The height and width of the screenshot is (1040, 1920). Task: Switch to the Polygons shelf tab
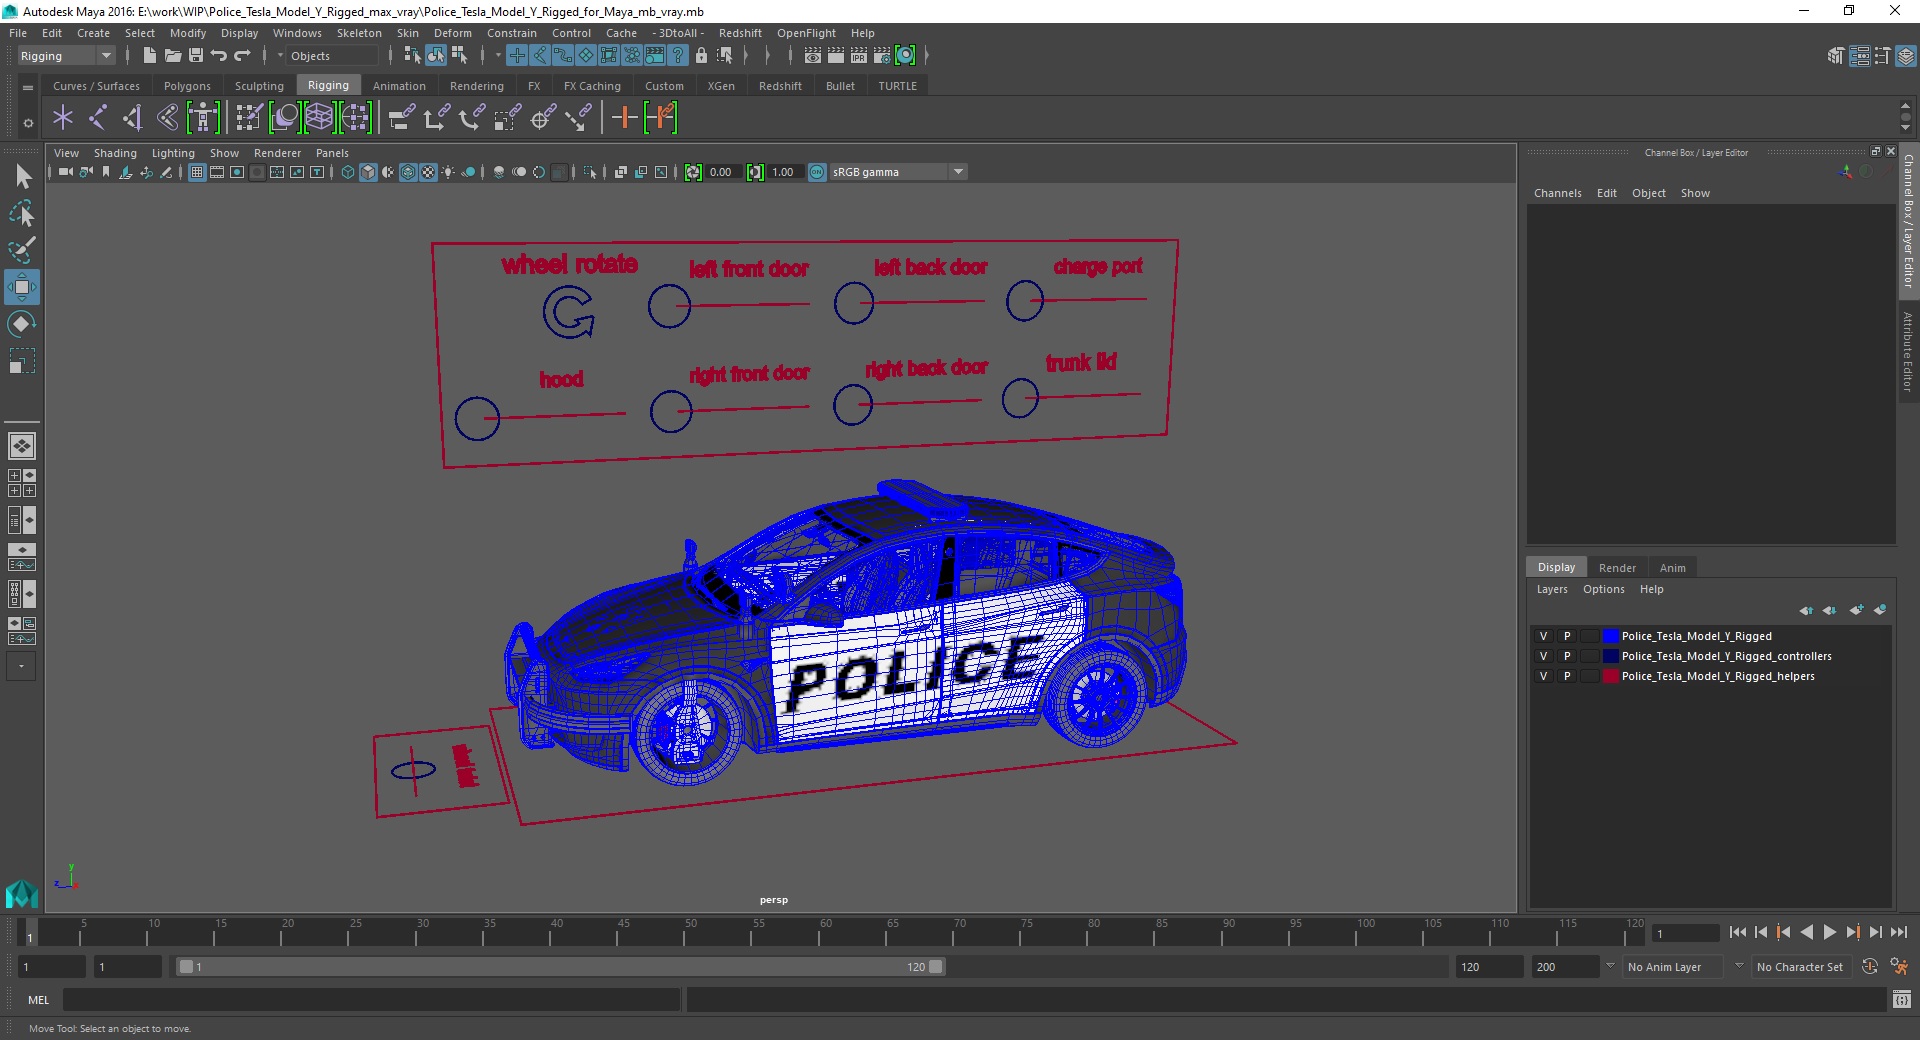click(187, 86)
